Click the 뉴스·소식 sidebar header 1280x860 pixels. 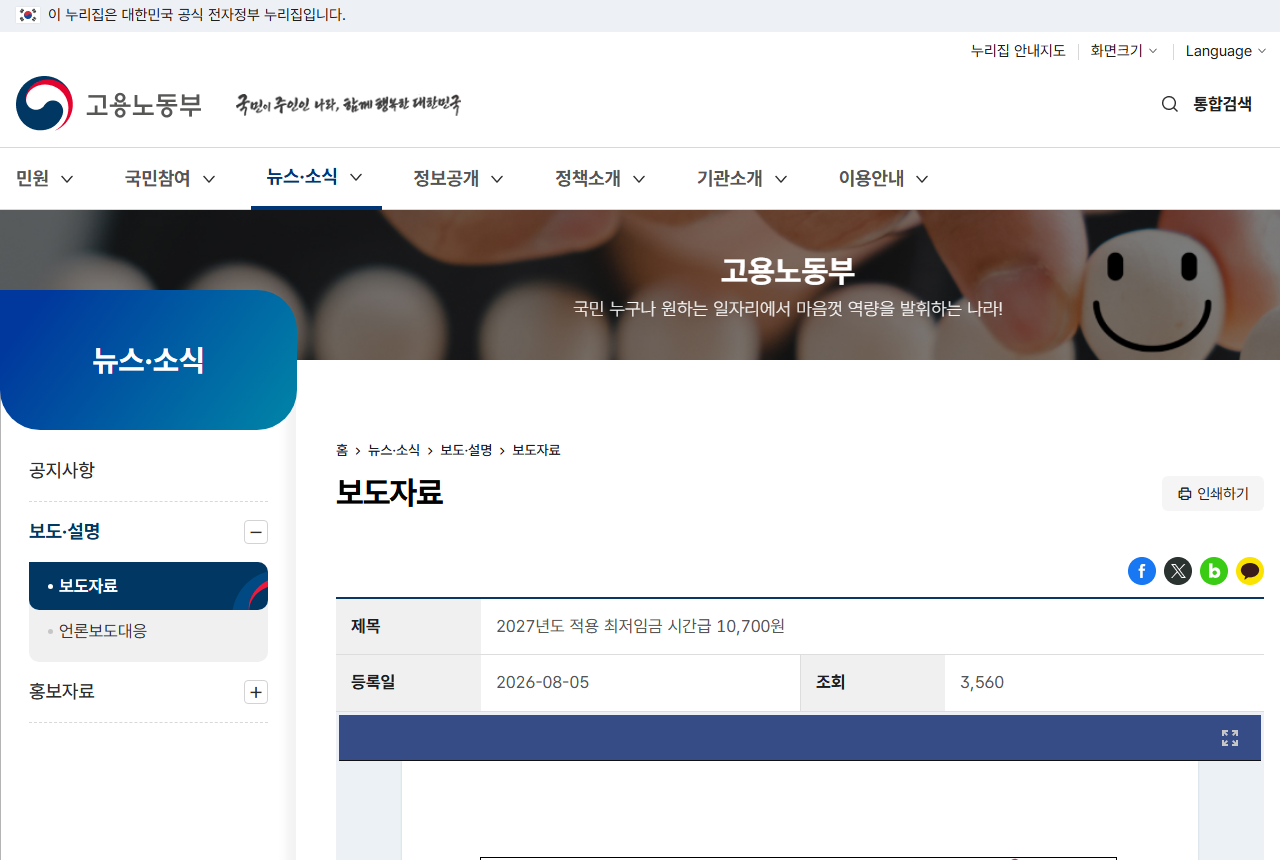tap(148, 360)
